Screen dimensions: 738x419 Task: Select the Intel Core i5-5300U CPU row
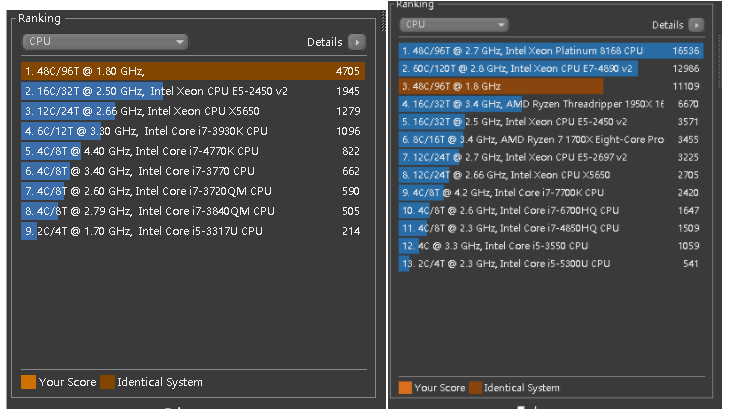pos(551,264)
